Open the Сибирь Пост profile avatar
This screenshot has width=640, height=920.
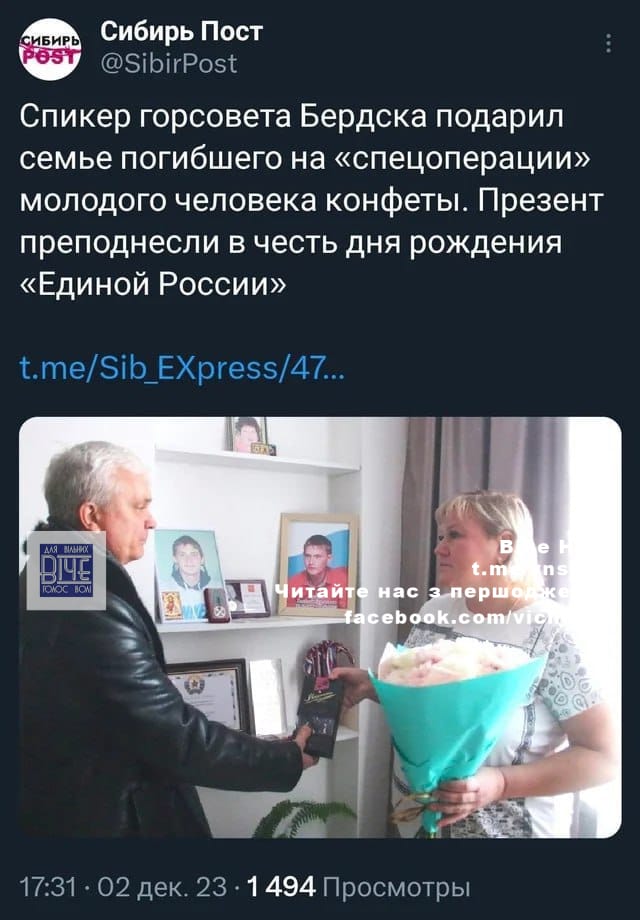click(x=50, y=49)
